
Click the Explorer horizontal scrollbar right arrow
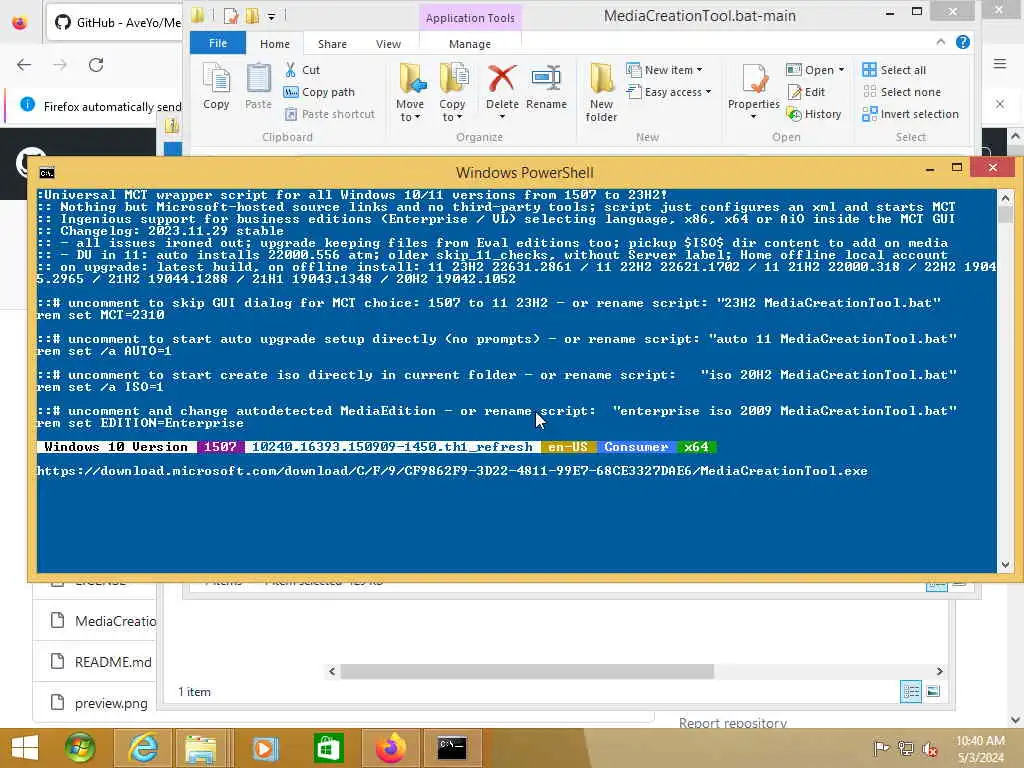point(939,671)
